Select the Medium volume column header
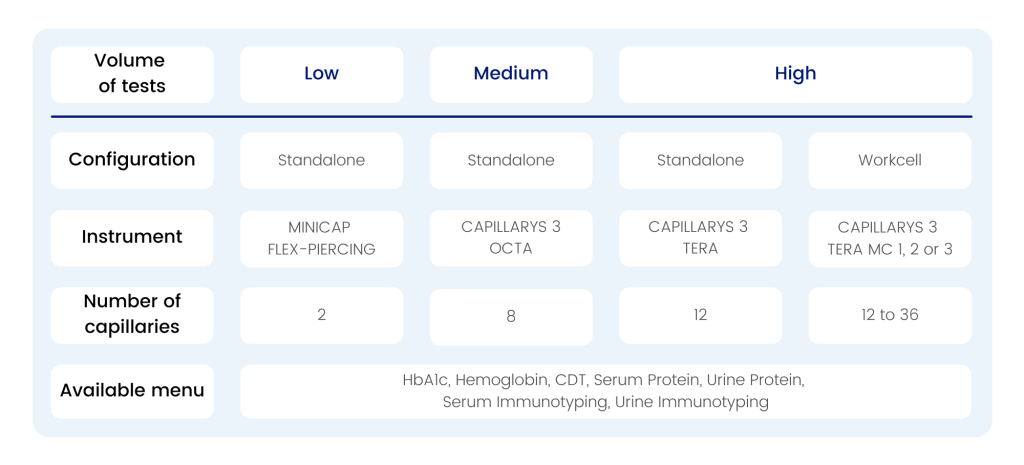Image resolution: width=1024 pixels, height=465 pixels. 511,74
